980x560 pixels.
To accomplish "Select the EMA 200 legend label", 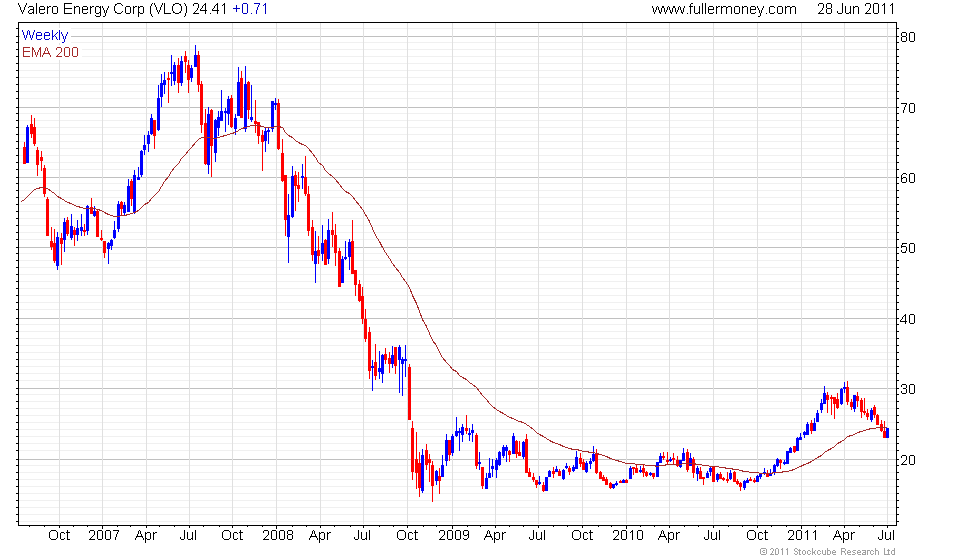I will point(51,52).
